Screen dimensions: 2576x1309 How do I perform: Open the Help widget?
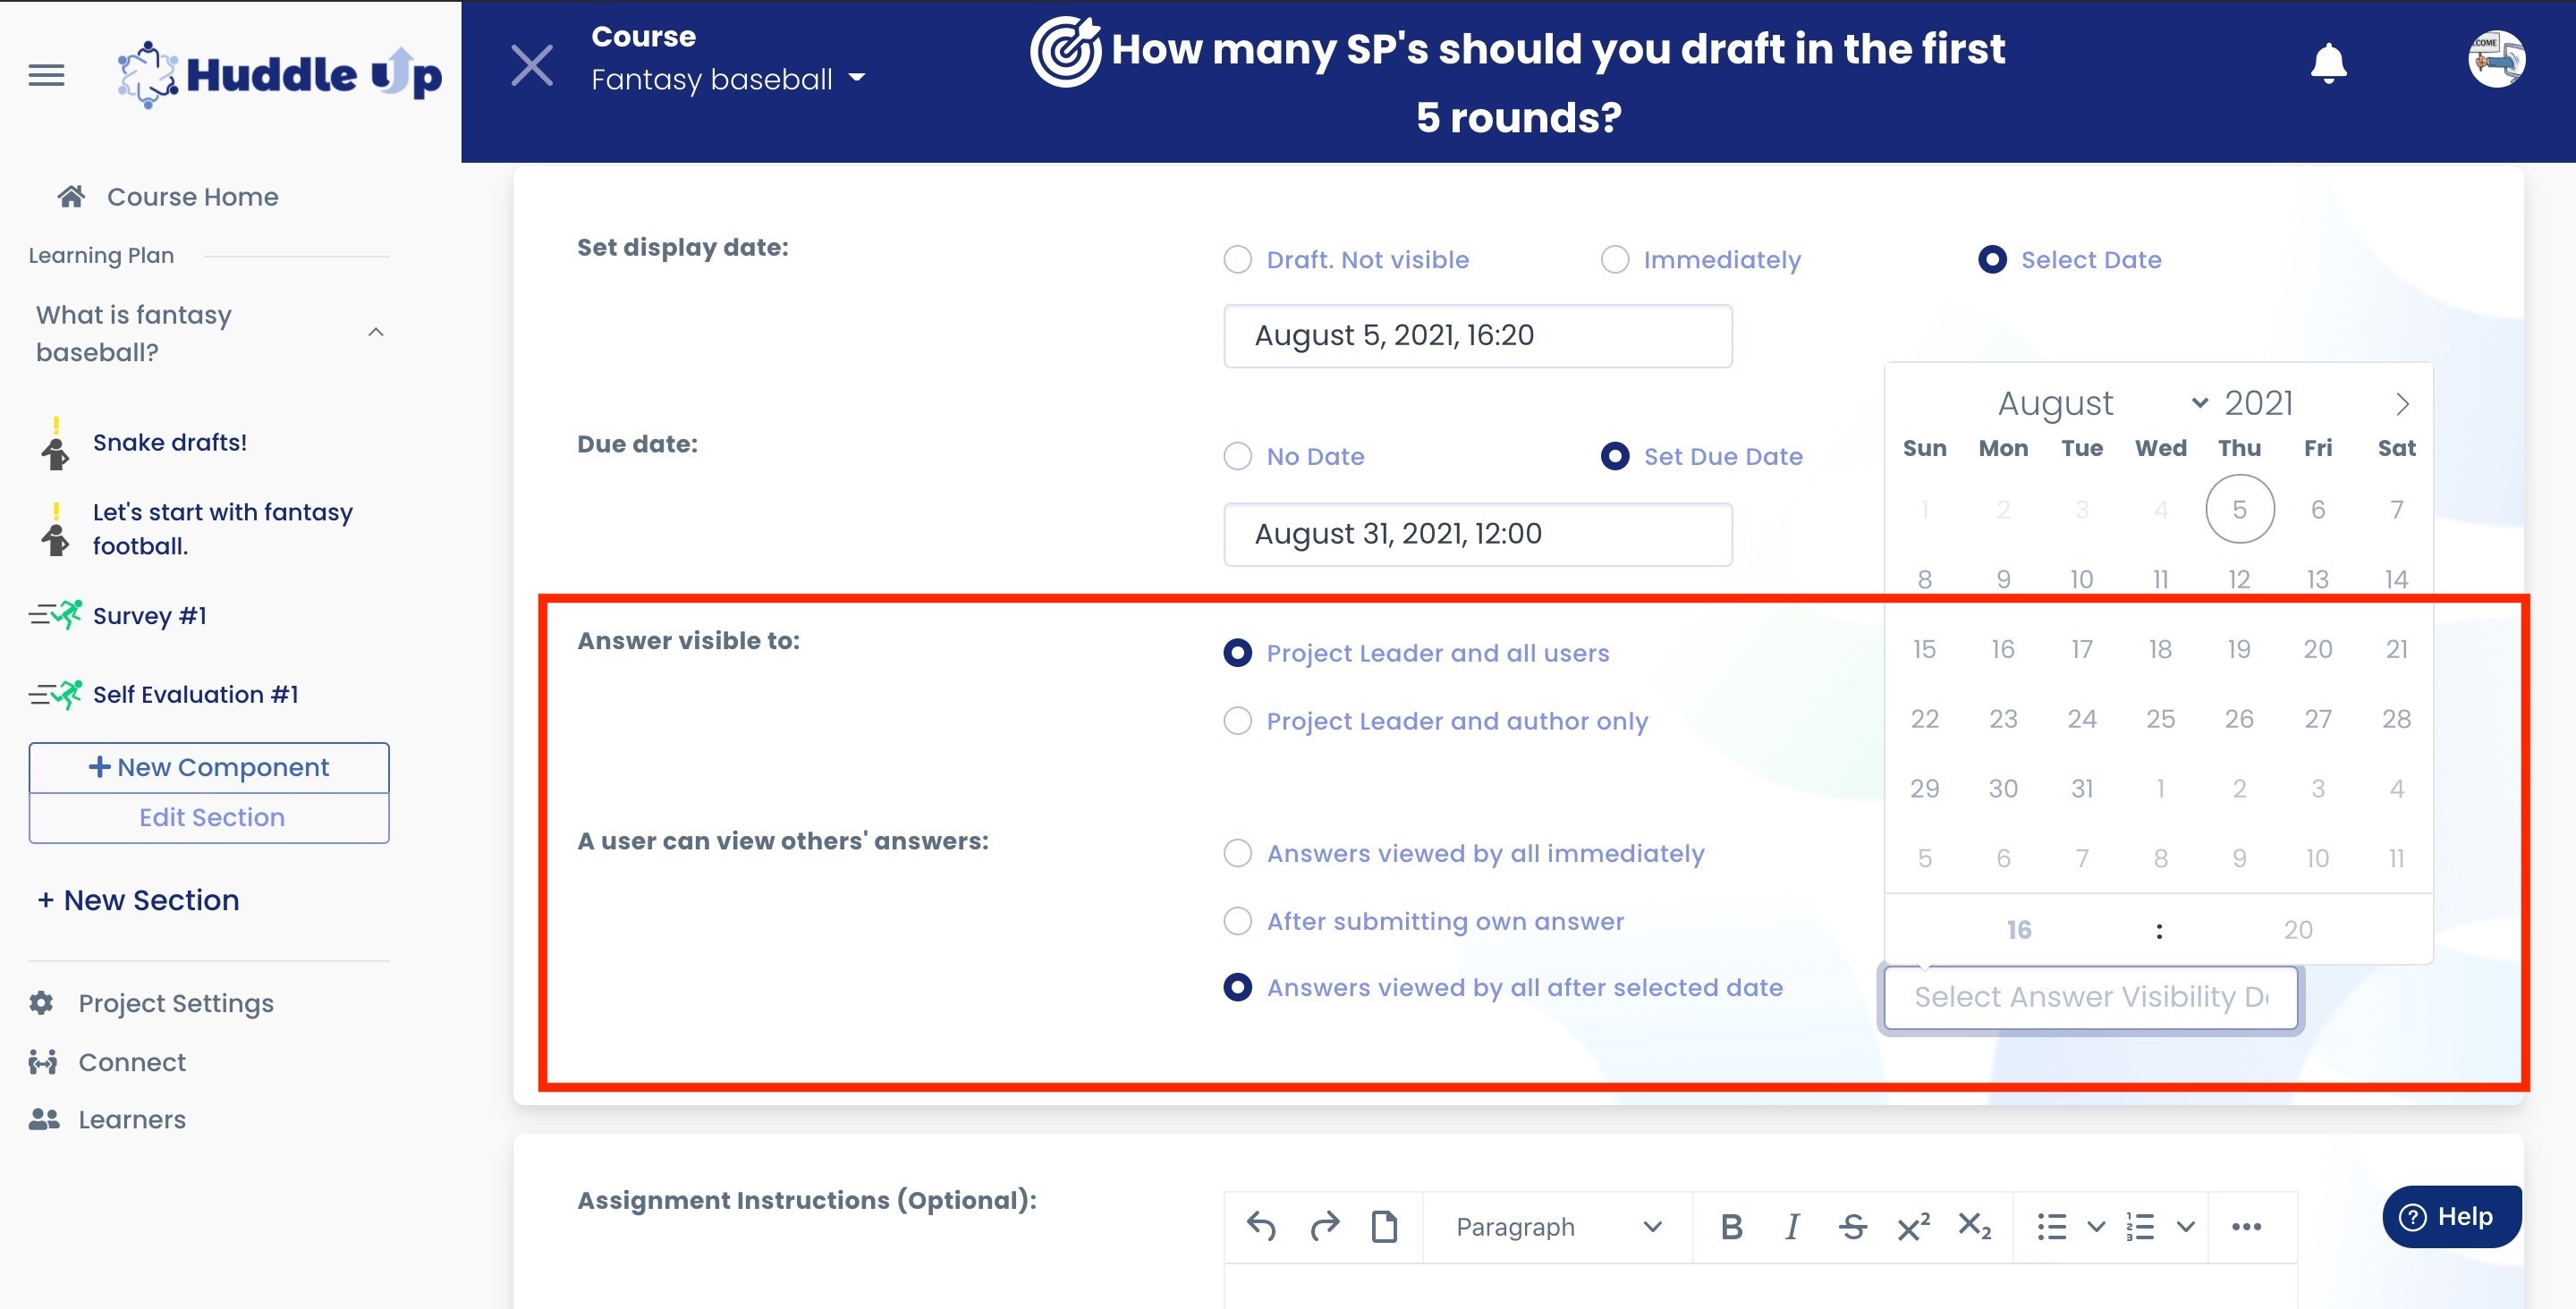pyautogui.click(x=2451, y=1216)
